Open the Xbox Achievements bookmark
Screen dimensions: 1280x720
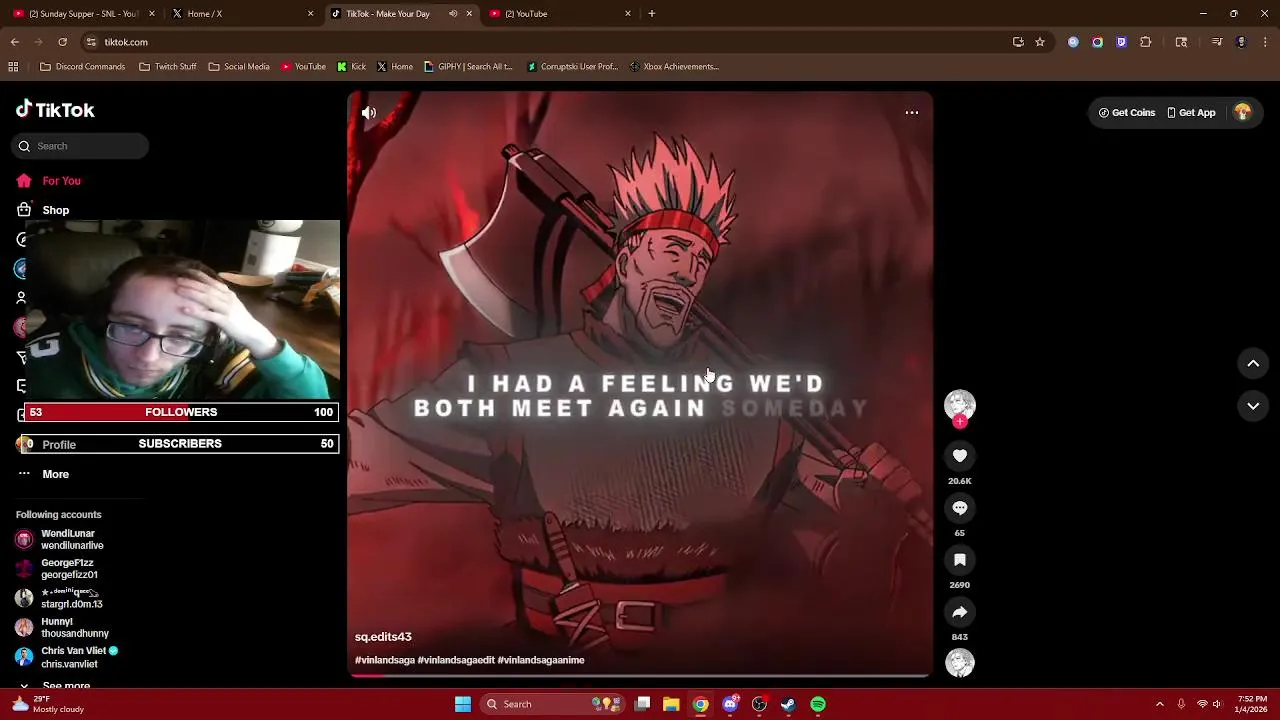point(674,67)
